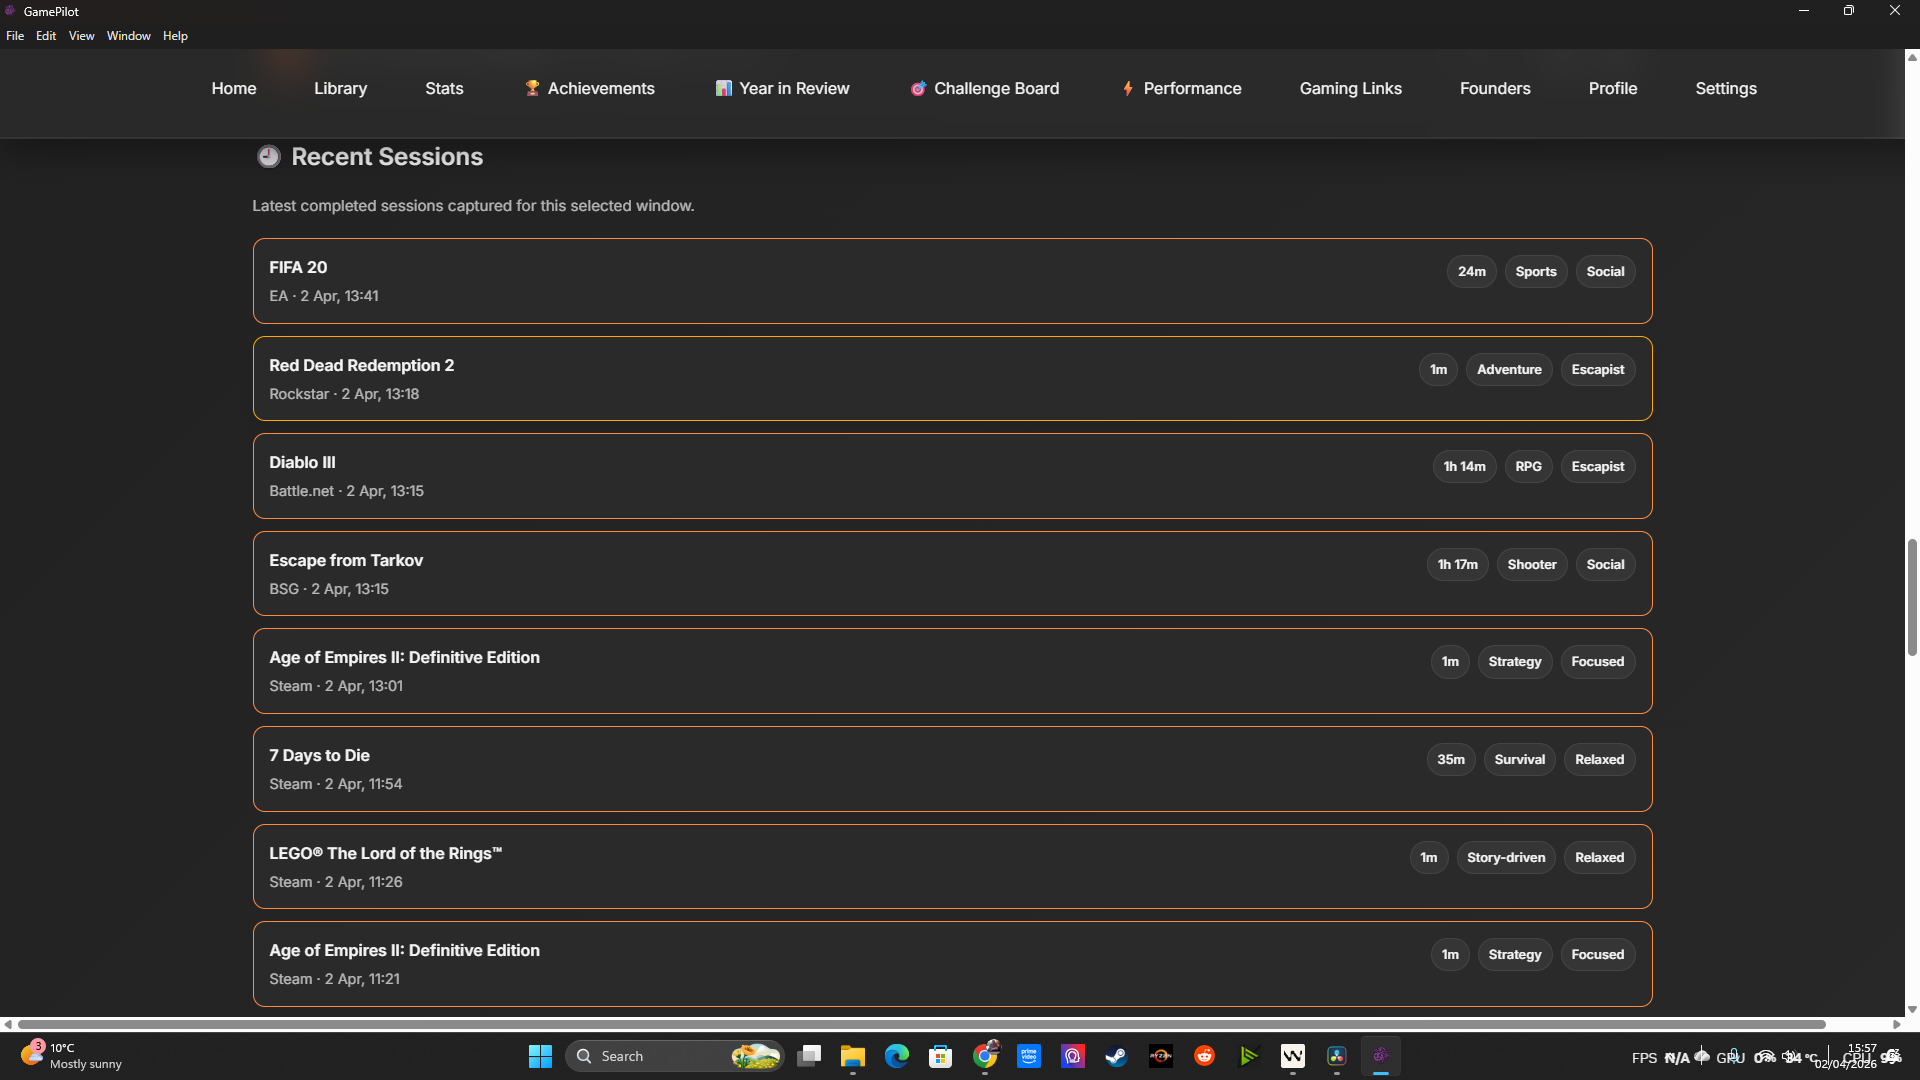This screenshot has height=1080, width=1920.
Task: Open DaVinci Resolve from the taskbar
Action: tap(1337, 1056)
